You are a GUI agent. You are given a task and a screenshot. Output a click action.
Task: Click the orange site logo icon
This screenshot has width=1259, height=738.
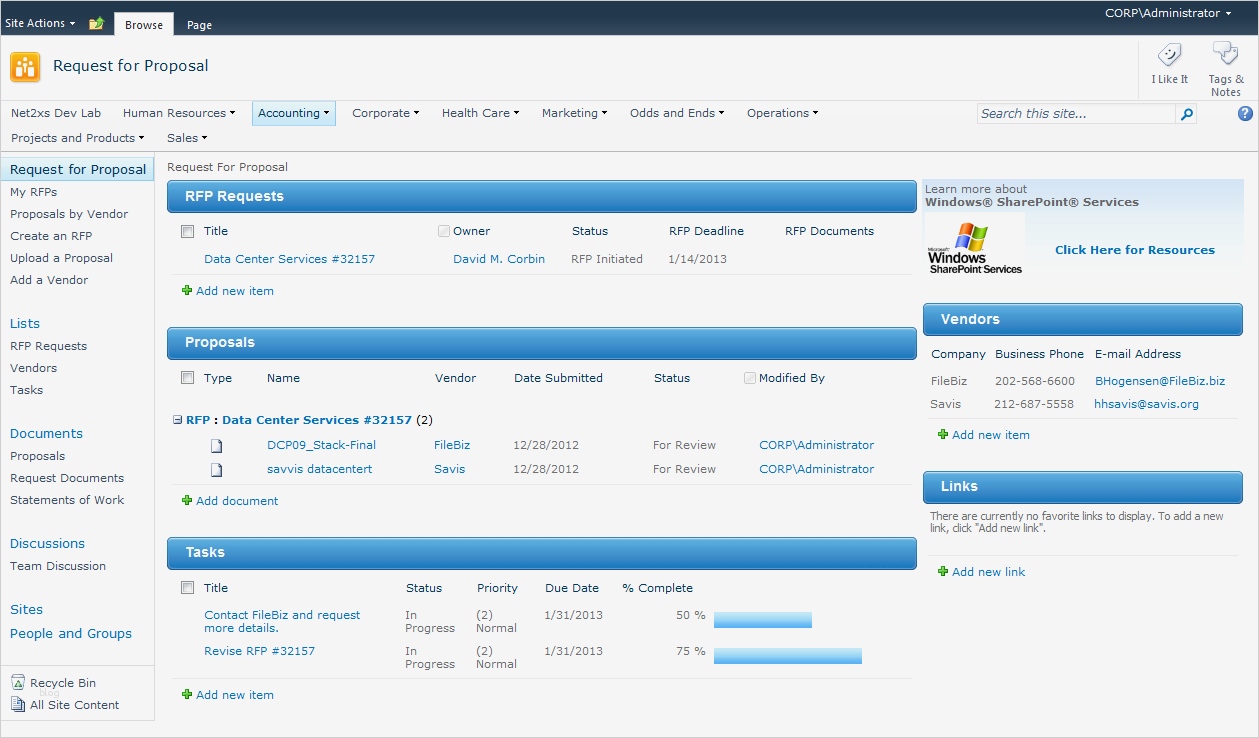point(25,67)
